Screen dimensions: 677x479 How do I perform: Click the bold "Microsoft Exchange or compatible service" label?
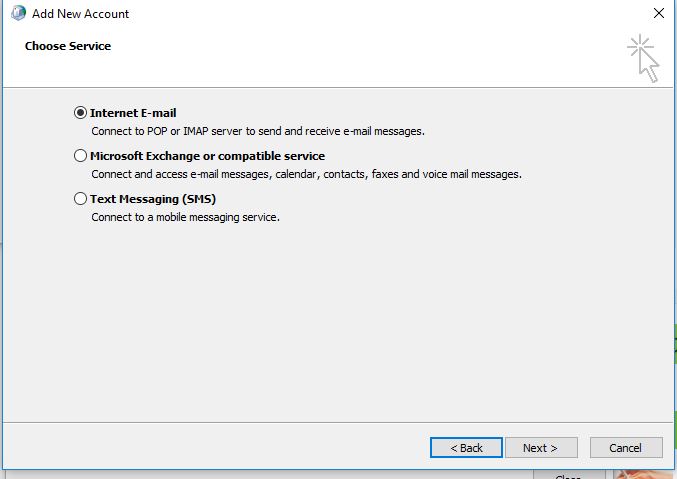coord(207,157)
